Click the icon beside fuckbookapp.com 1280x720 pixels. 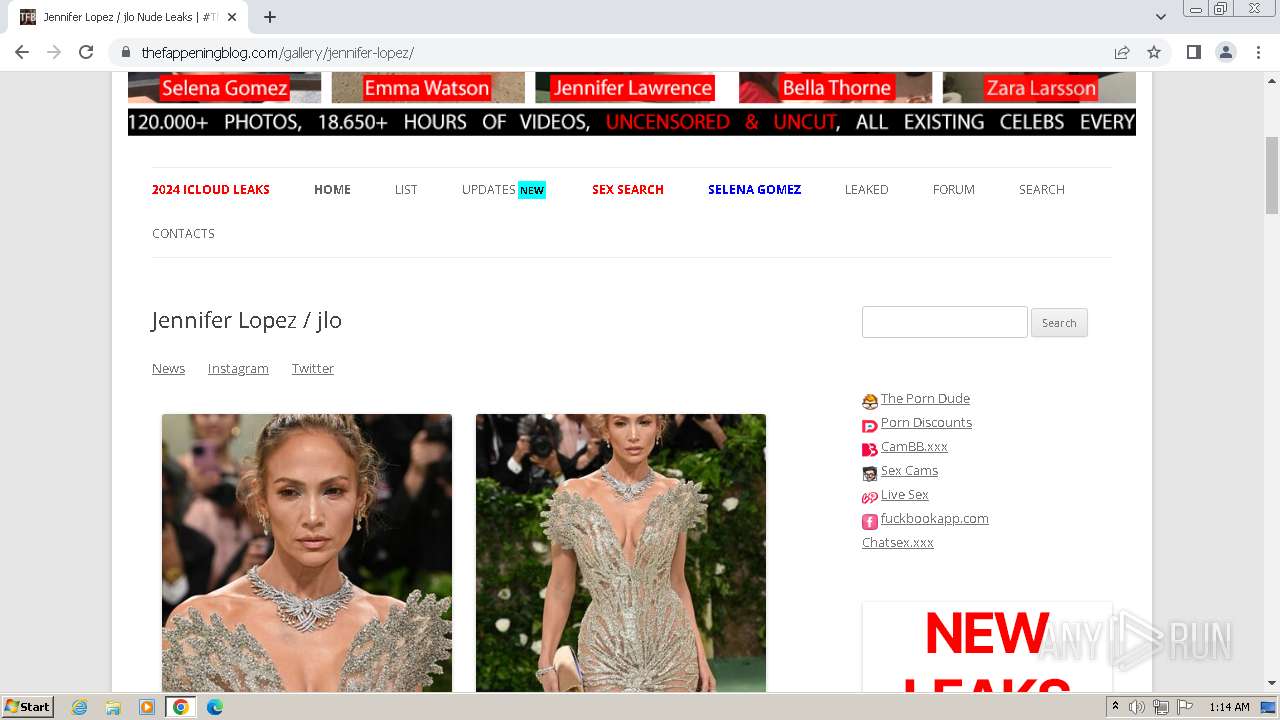point(870,521)
